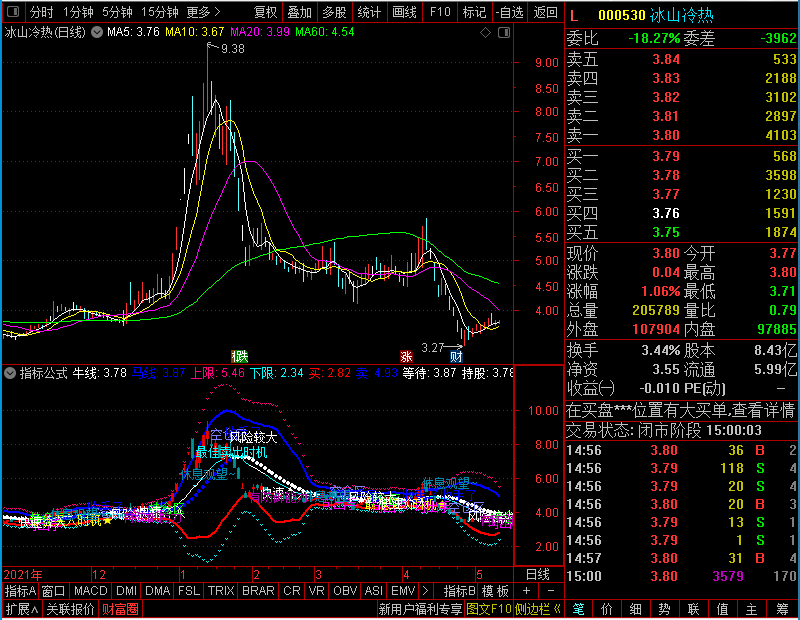Open 图文F10 link
800x620 pixels.
[x=488, y=609]
